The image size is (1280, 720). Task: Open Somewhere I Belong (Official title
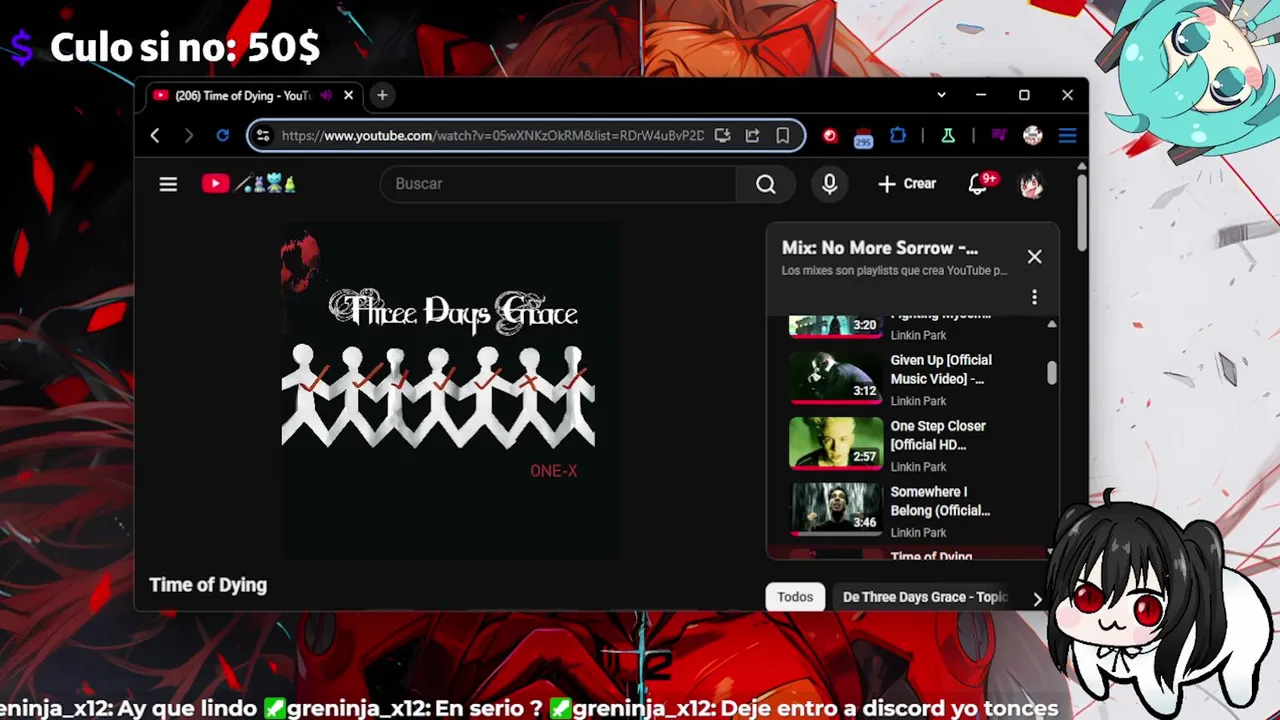point(940,501)
